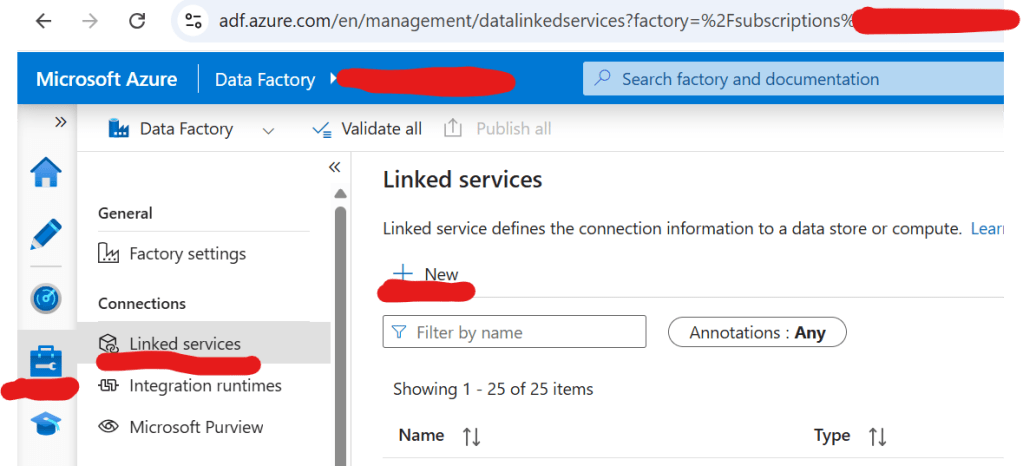Open Integration runtimes page
Image resolution: width=1023 pixels, height=466 pixels.
coord(205,386)
